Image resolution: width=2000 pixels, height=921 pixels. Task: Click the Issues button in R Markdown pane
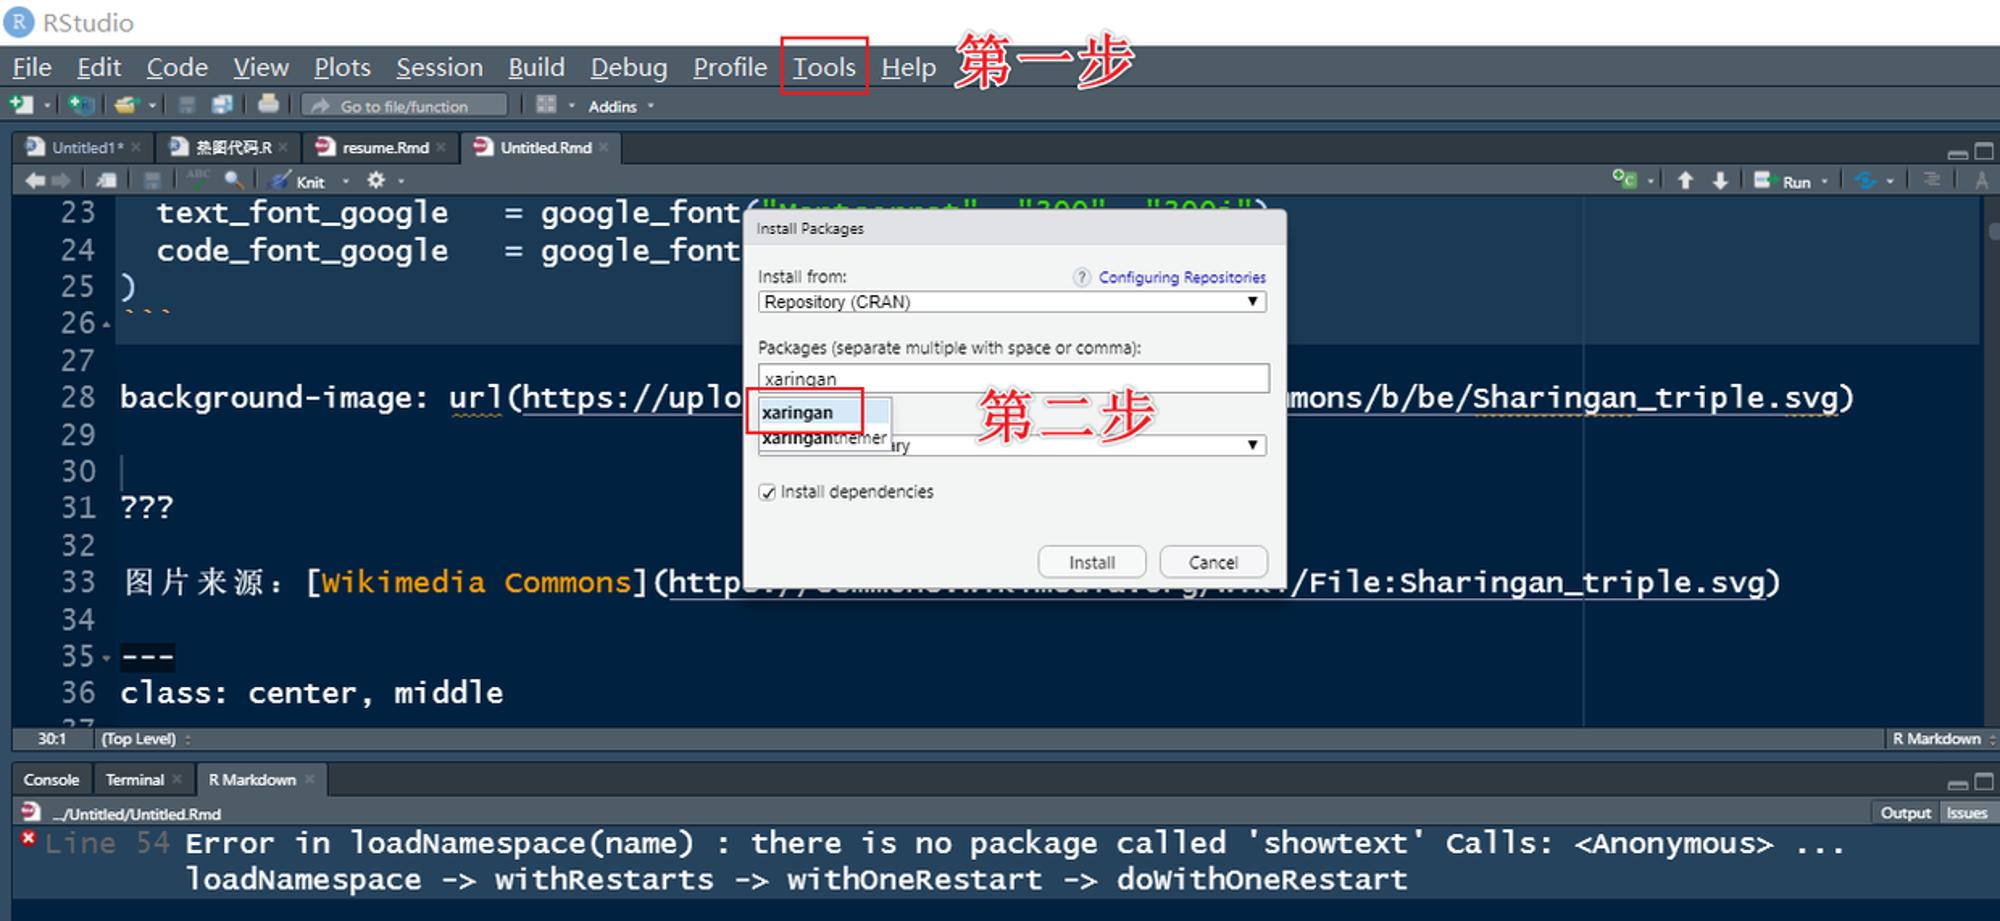tap(1967, 813)
